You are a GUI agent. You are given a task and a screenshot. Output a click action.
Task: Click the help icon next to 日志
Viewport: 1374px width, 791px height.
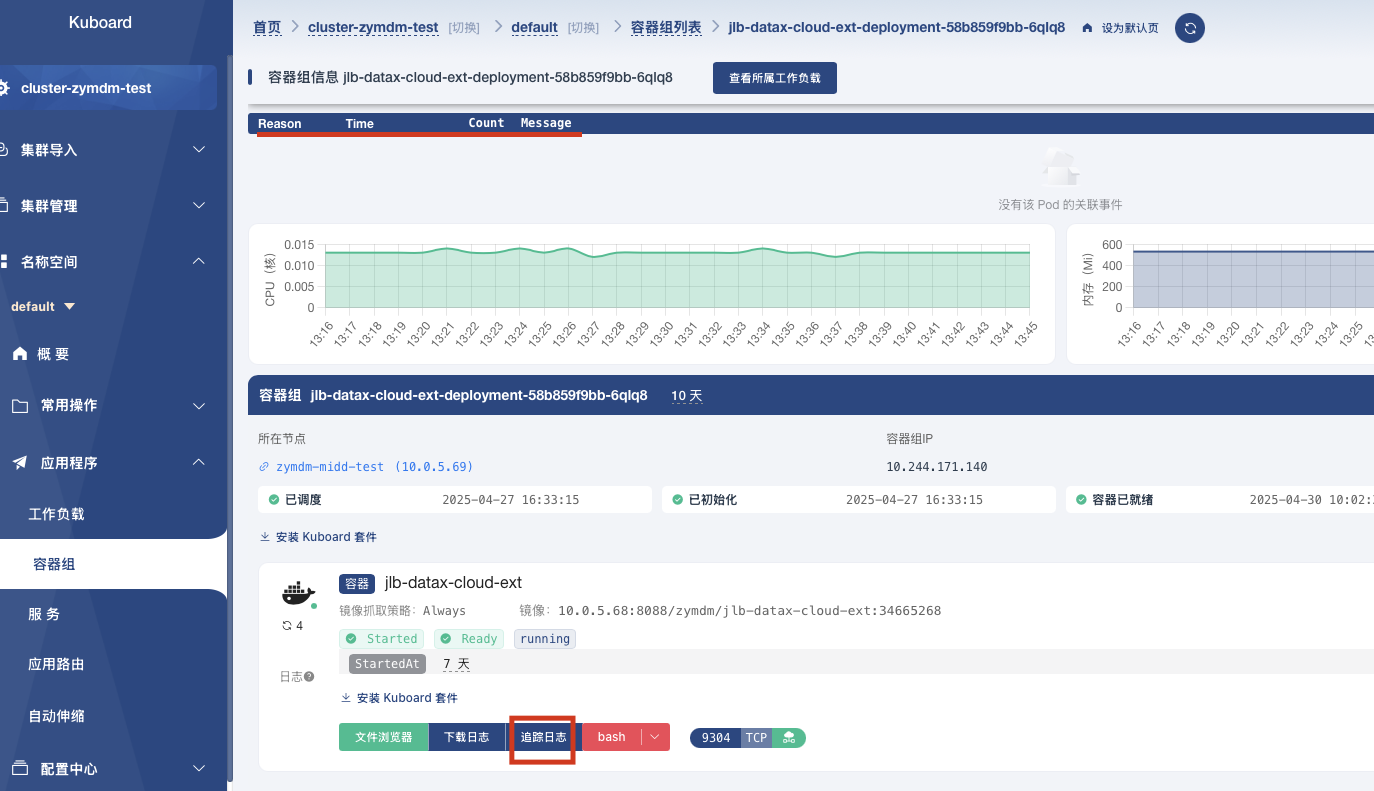309,677
